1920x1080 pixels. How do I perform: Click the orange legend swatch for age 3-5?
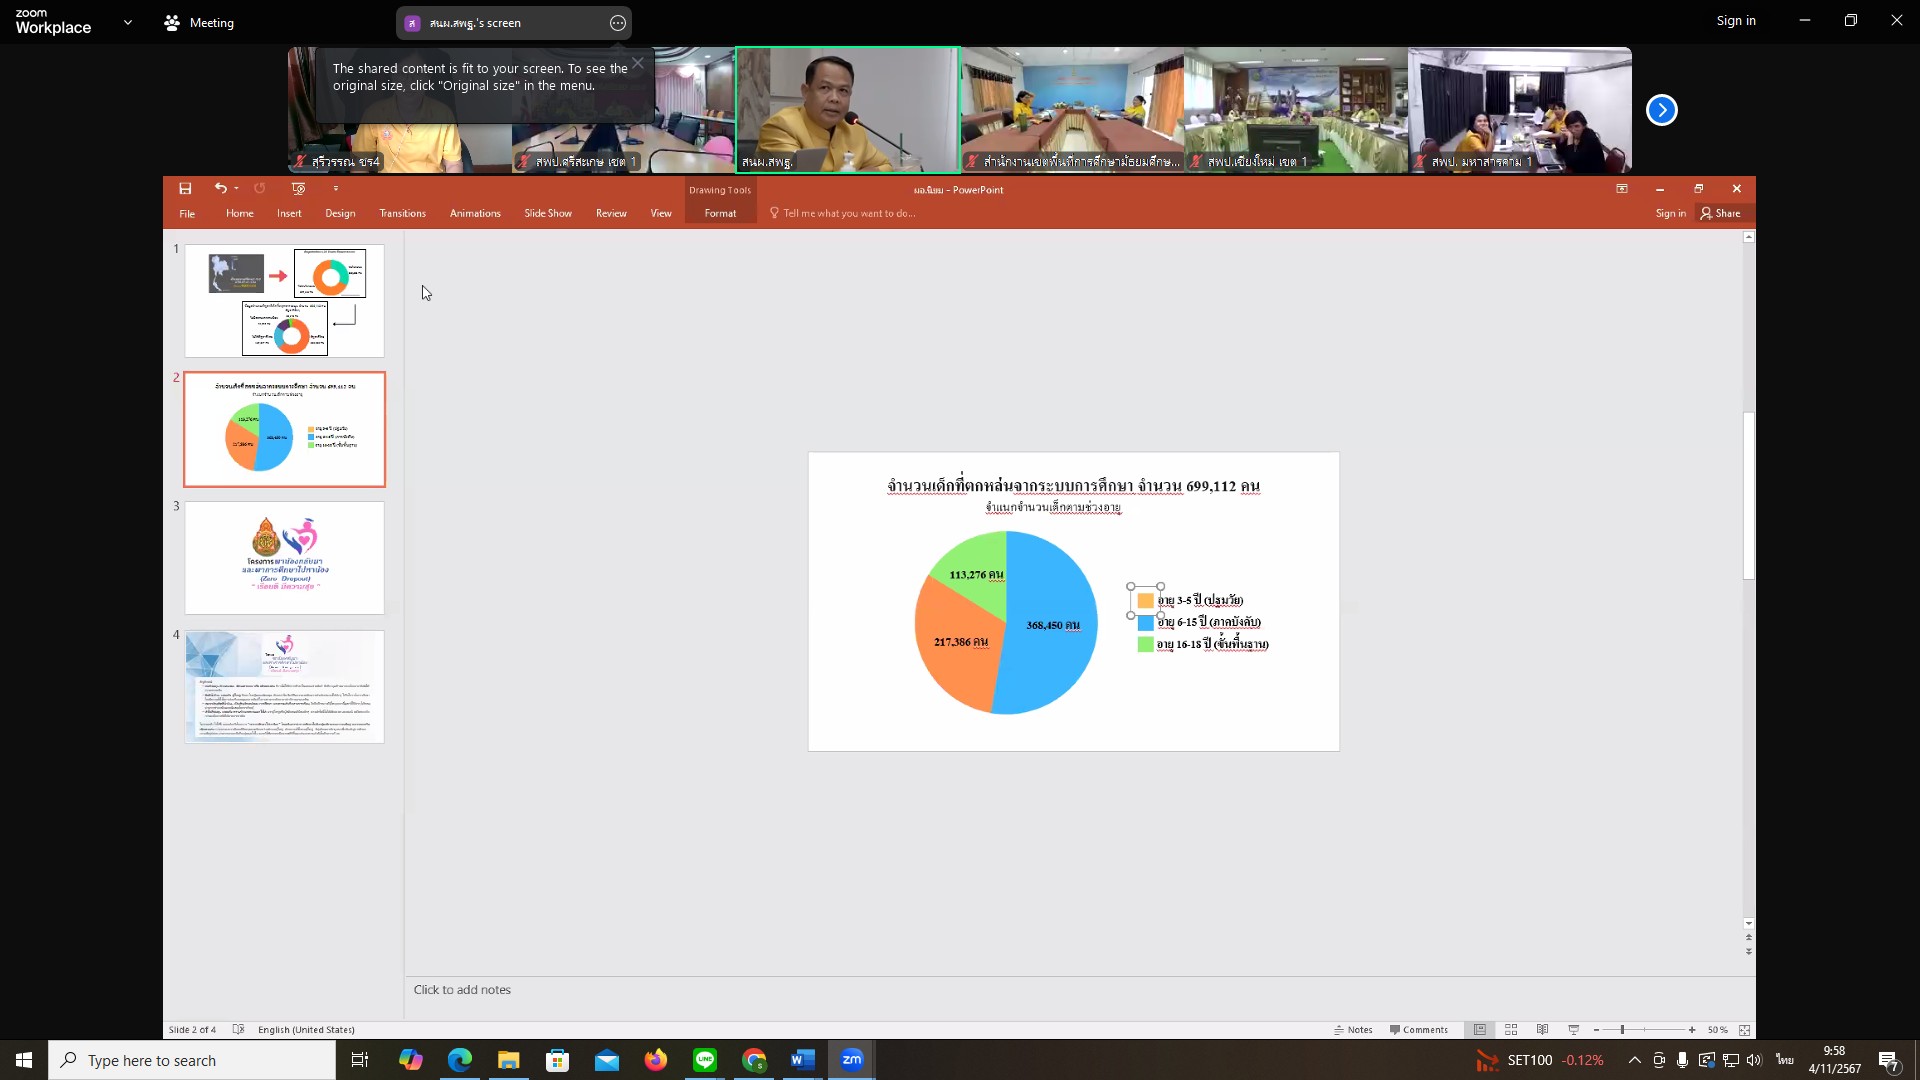coord(1146,600)
